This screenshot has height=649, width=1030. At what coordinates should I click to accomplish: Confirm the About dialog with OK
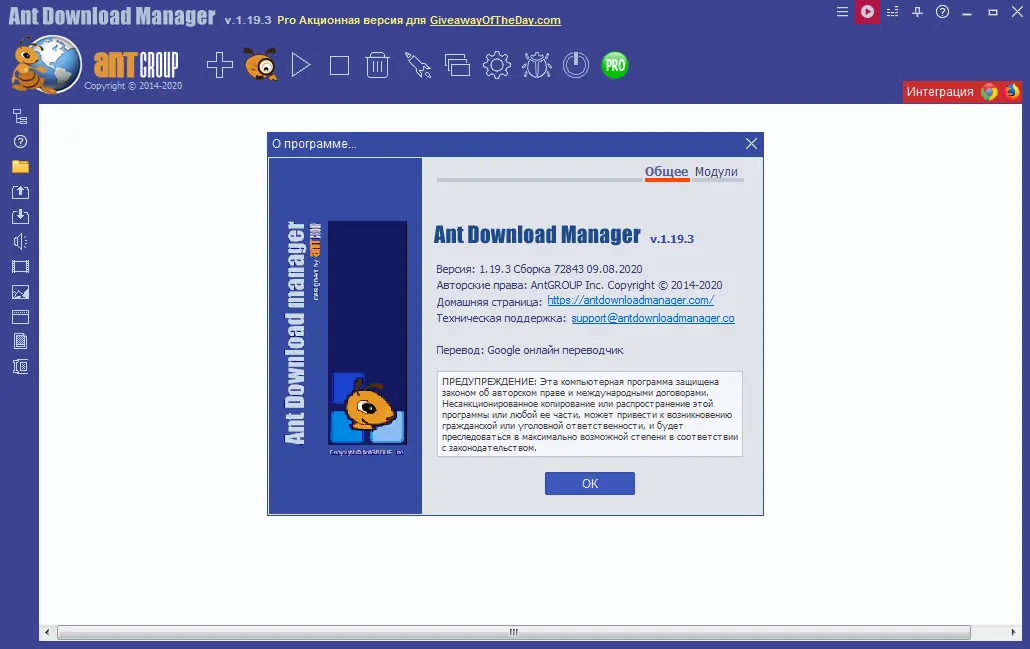click(x=590, y=483)
